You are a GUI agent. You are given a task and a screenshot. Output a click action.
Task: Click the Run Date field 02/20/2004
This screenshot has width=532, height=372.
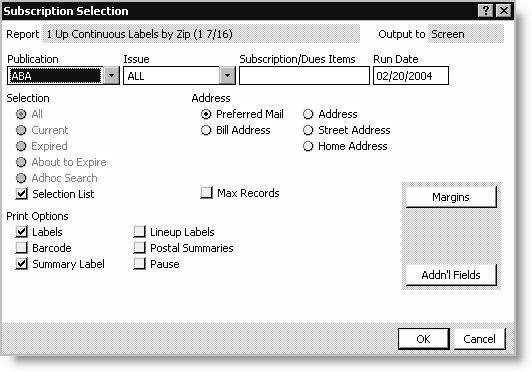411,75
